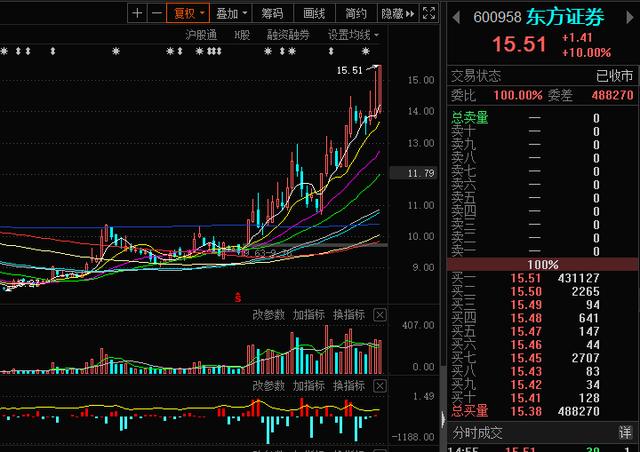The image size is (640, 452).
Task: Open the 复权 dropdown
Action: click(188, 13)
